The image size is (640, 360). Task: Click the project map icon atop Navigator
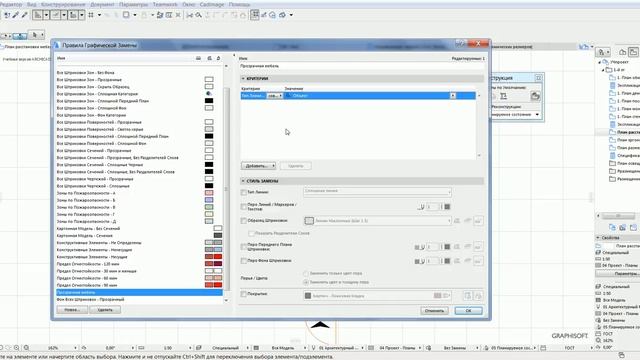(623, 52)
